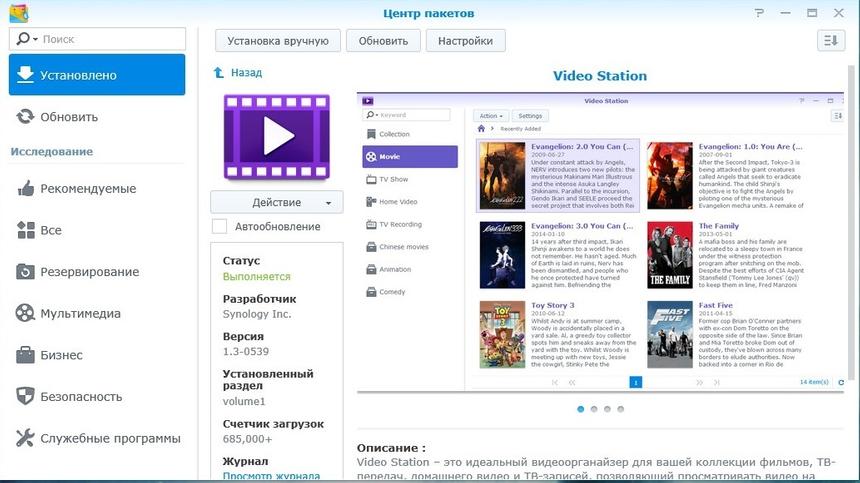Screen dimensions: 860x483
Task: Open the search options magnifier dropdown
Action: tap(27, 39)
